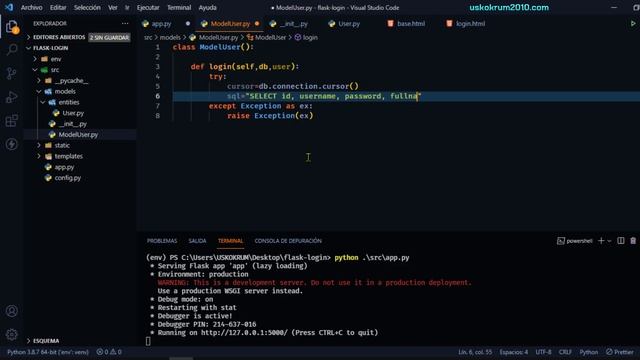Show the Consola de Depuración tab

288,241
